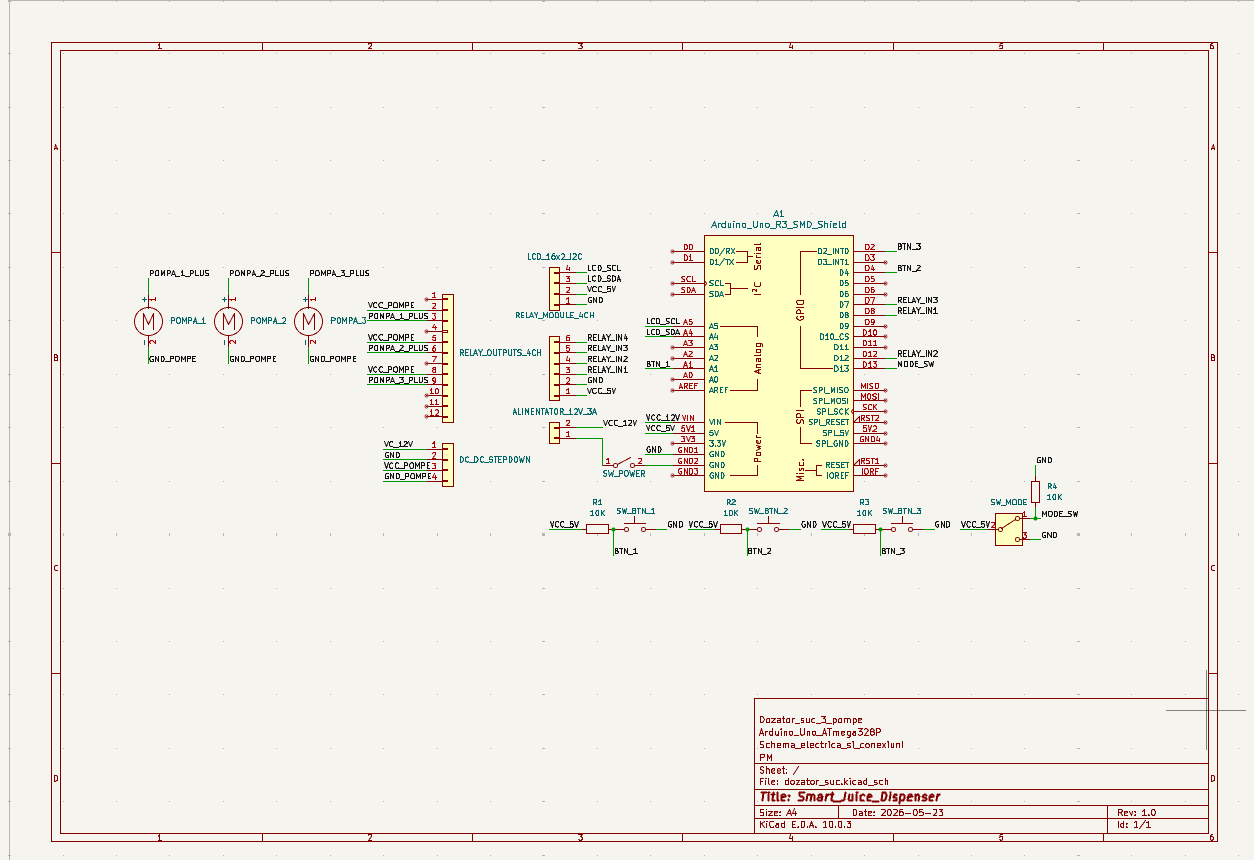Click the Title: Smart_Juice_Dispenser field
Viewport: 1254px width, 860px height.
click(x=850, y=797)
